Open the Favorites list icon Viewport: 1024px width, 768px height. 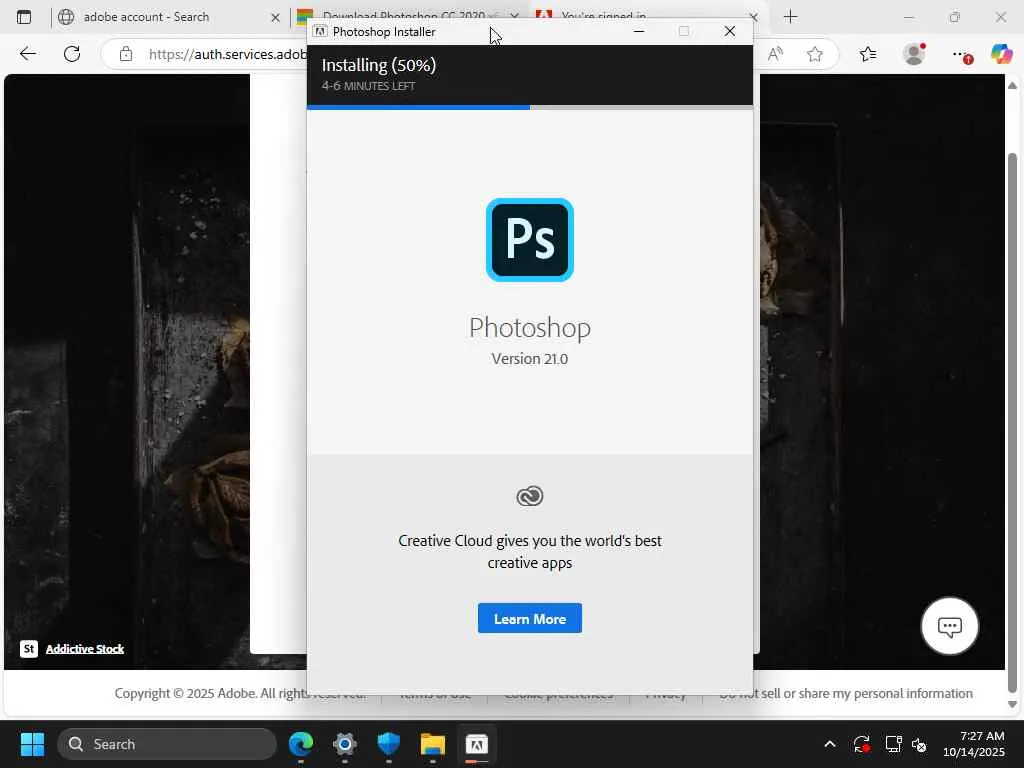coord(868,54)
